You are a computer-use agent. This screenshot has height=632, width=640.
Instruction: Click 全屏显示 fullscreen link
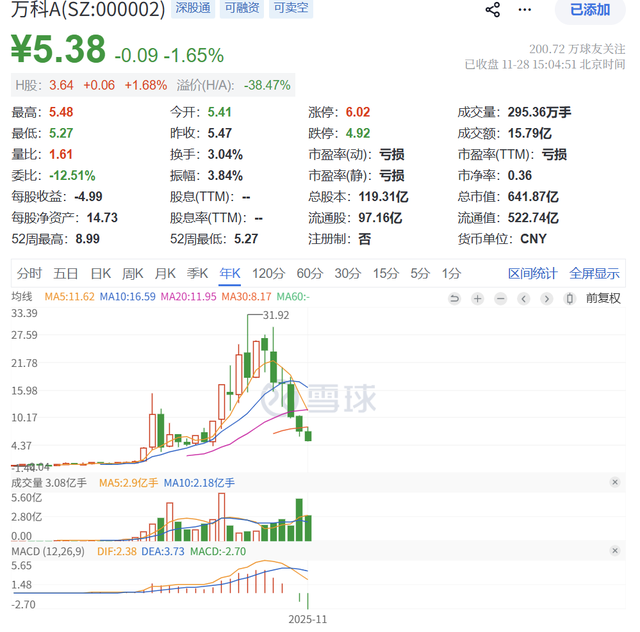click(x=594, y=273)
